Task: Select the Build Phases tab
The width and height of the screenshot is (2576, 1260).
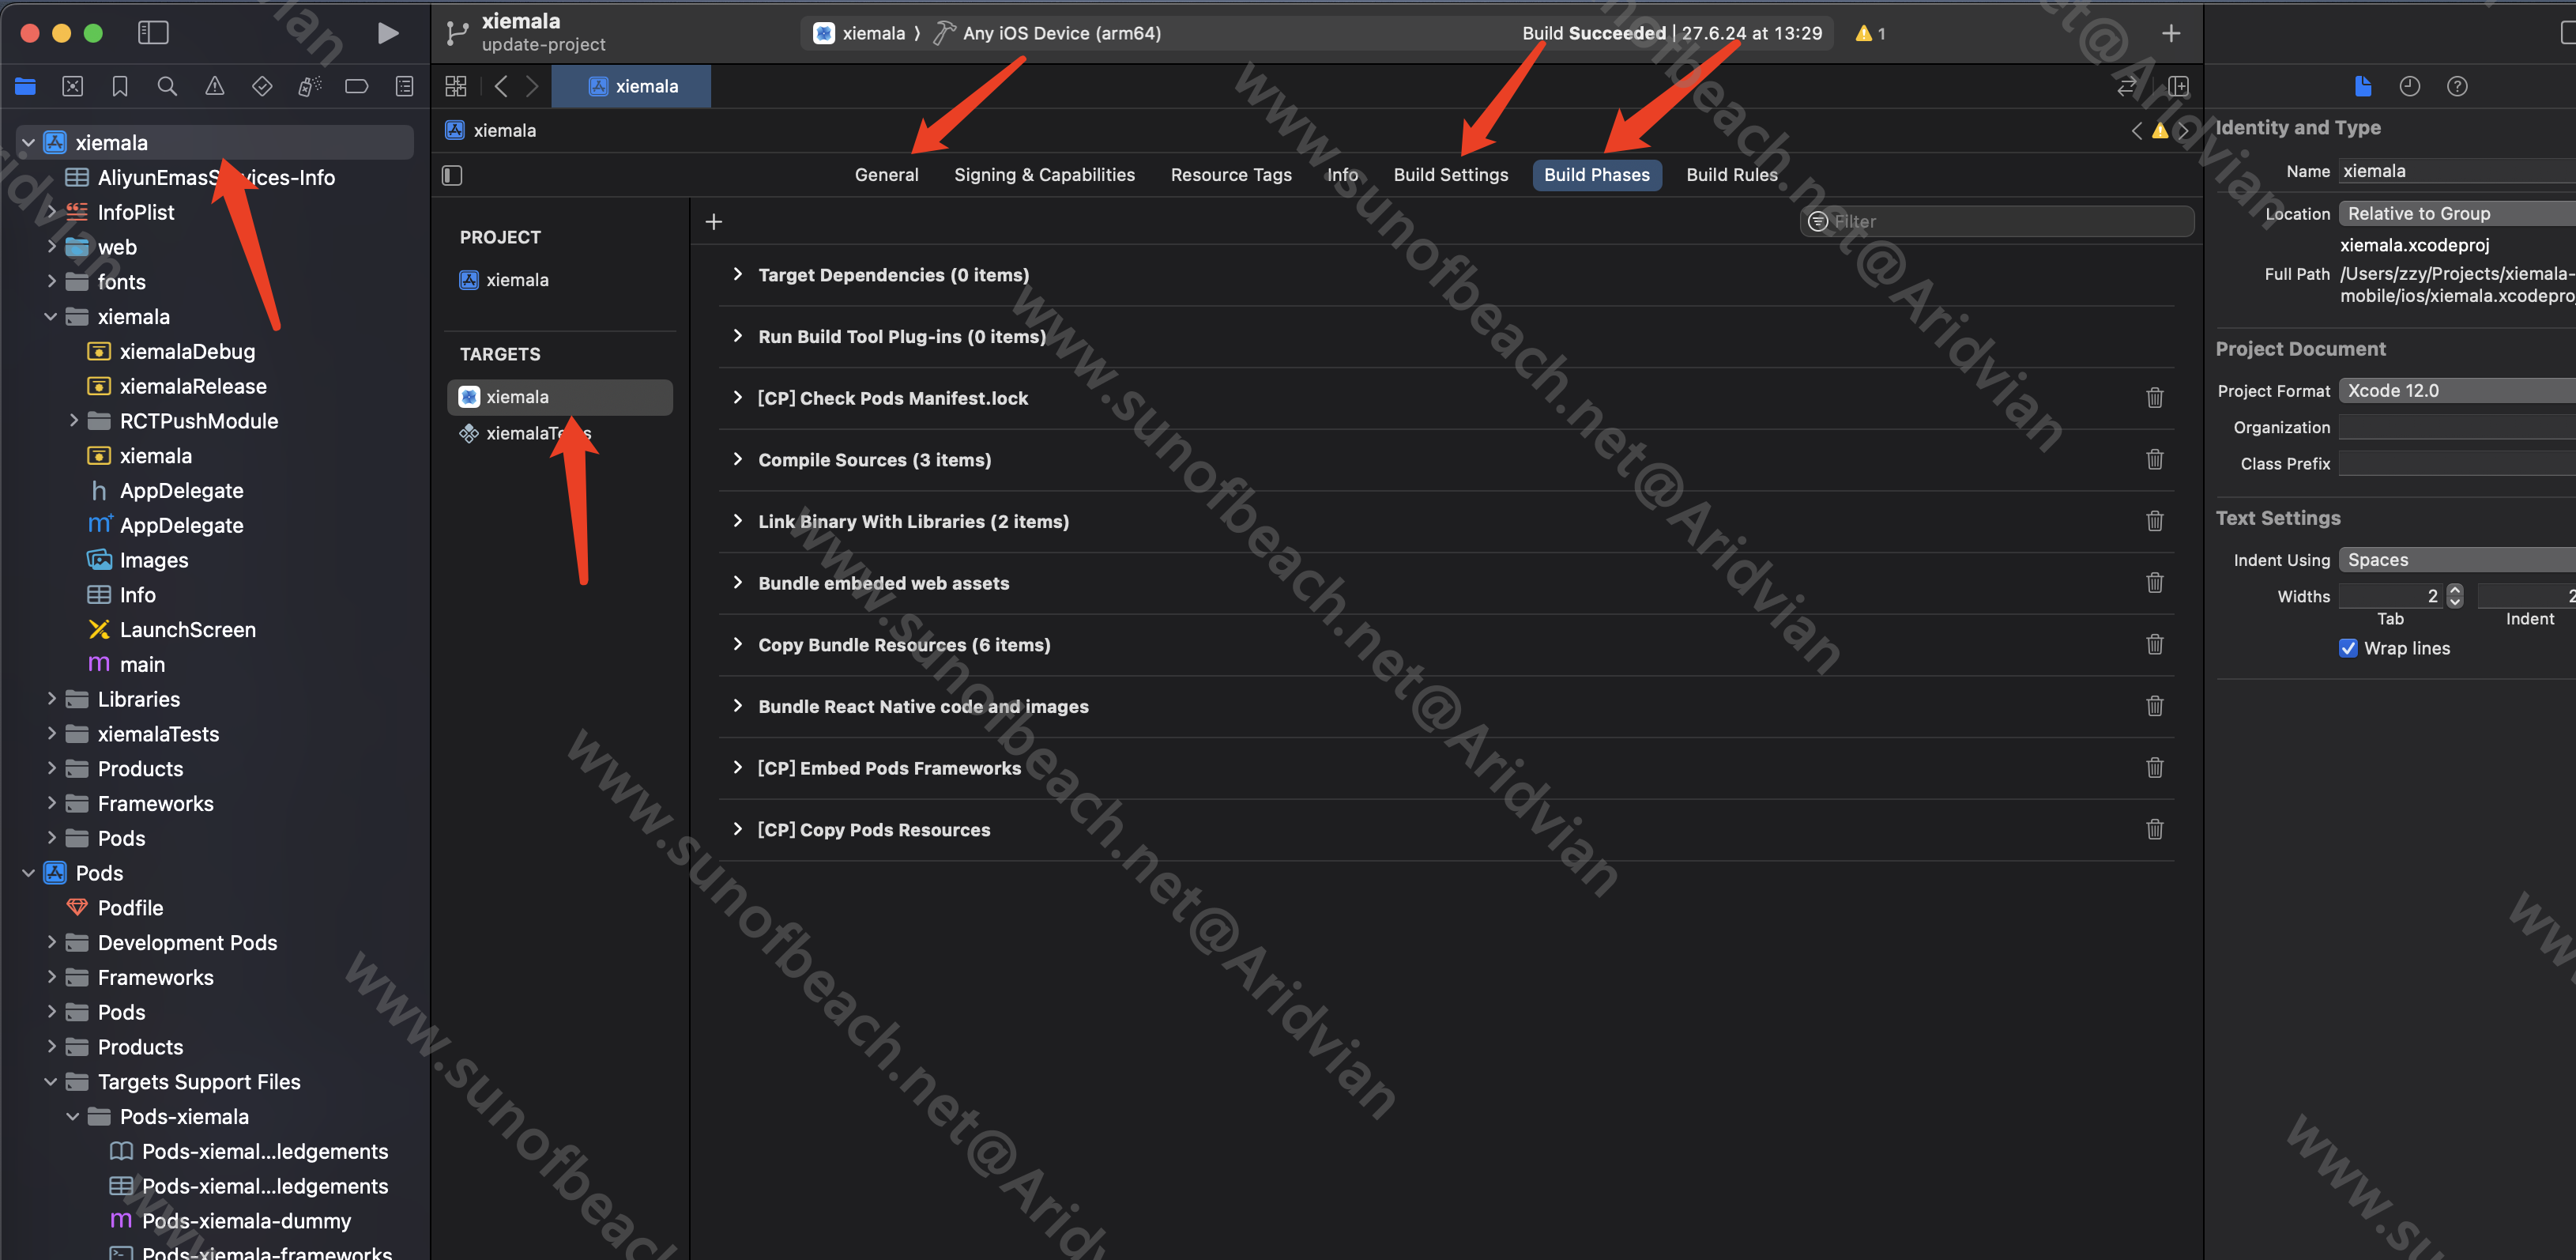Action: (x=1597, y=175)
